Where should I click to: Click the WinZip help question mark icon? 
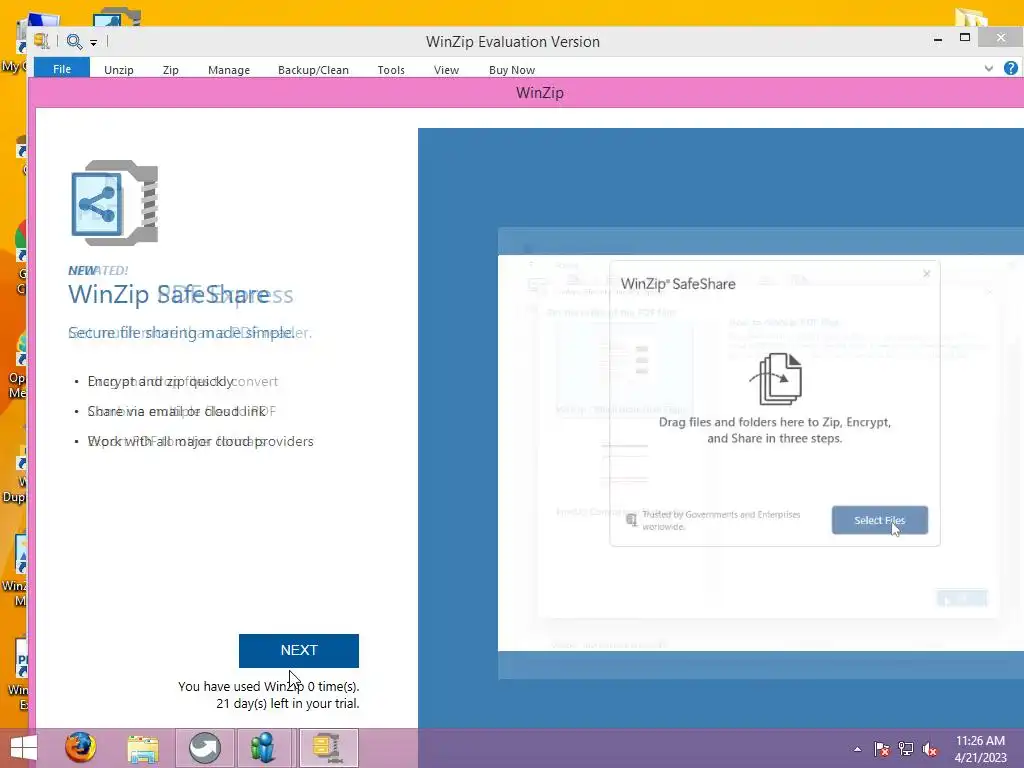tap(1010, 68)
